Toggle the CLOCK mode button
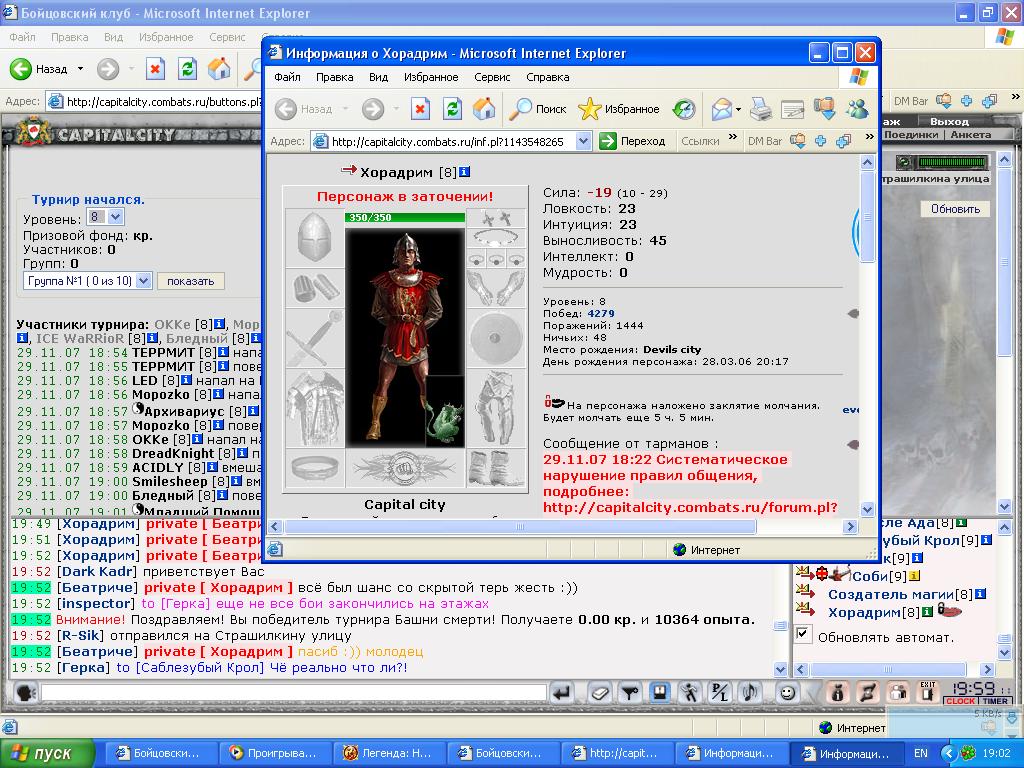 point(961,701)
